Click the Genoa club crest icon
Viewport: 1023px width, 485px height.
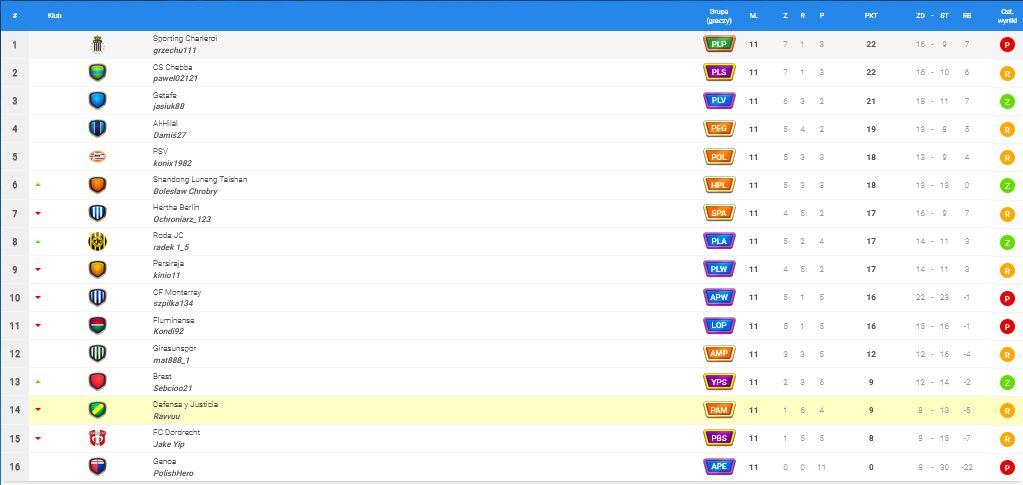click(97, 467)
